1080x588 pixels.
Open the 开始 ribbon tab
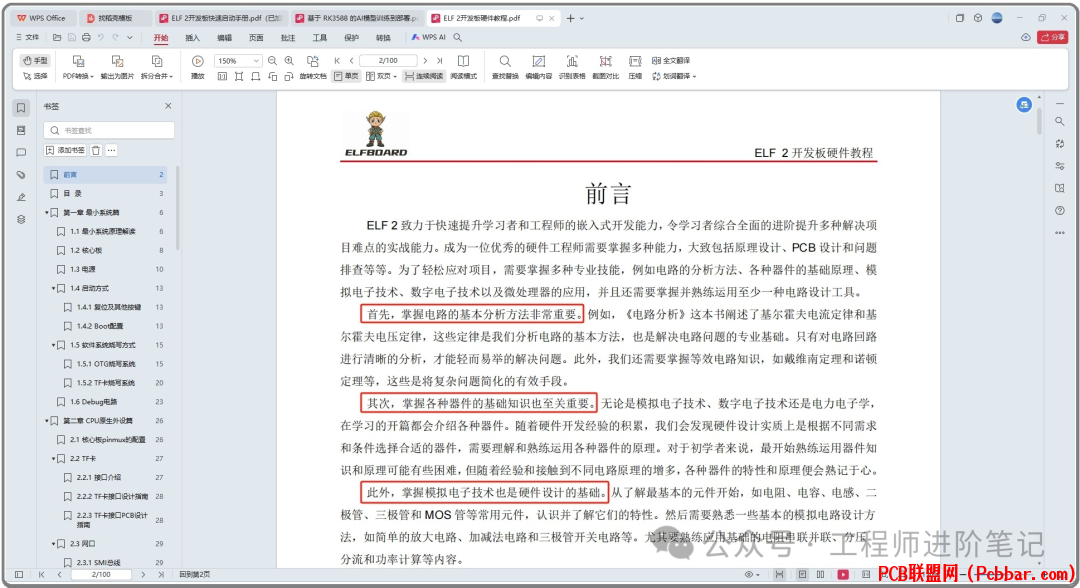(x=160, y=38)
